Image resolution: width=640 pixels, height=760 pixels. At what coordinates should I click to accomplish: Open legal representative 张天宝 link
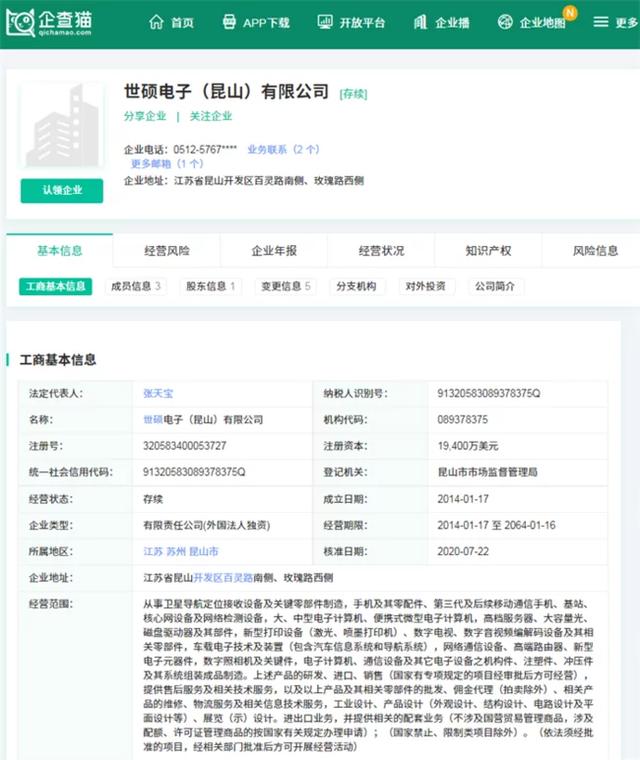point(158,394)
